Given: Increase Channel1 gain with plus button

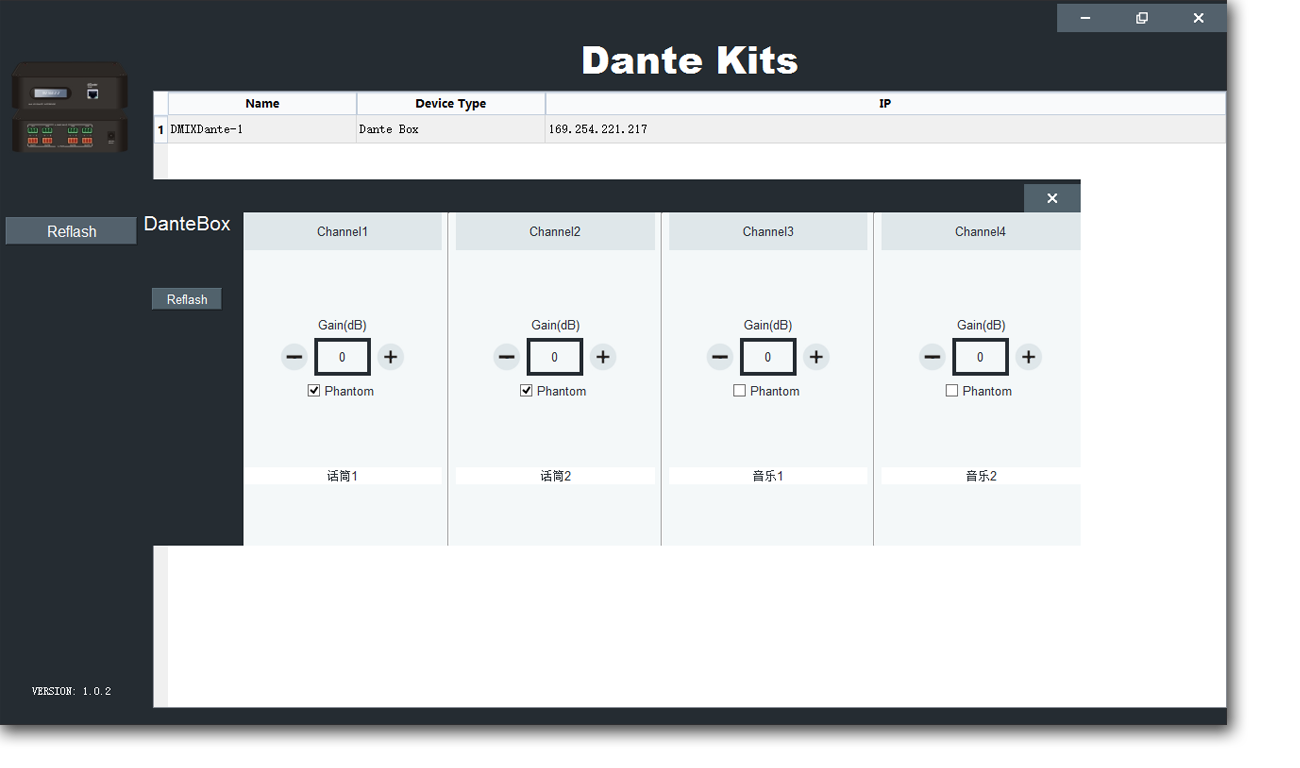Looking at the screenshot, I should [x=390, y=357].
